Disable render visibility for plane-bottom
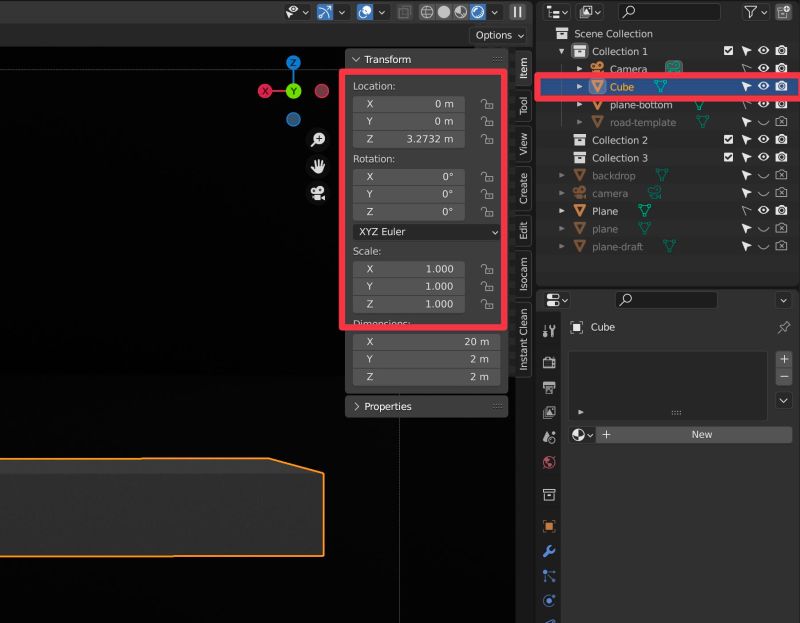The width and height of the screenshot is (800, 623). tap(781, 104)
